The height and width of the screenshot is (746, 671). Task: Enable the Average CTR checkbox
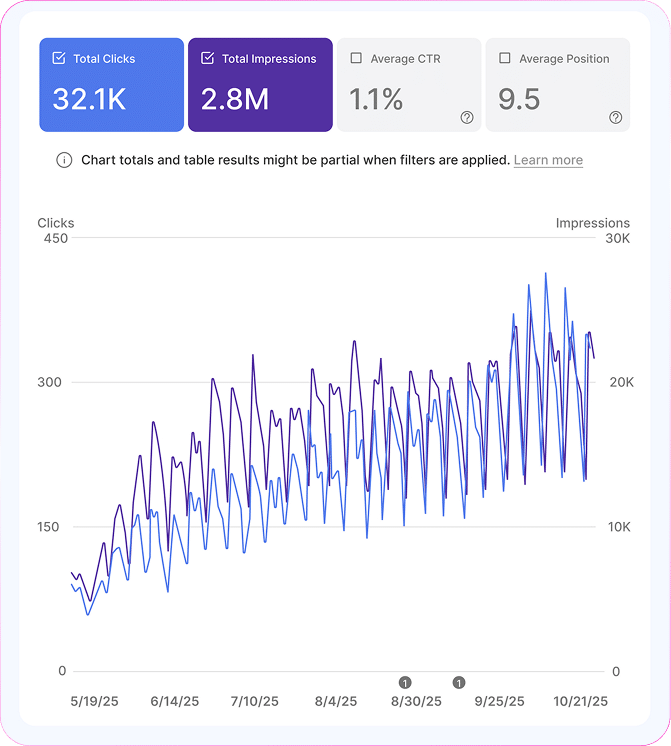tap(356, 59)
